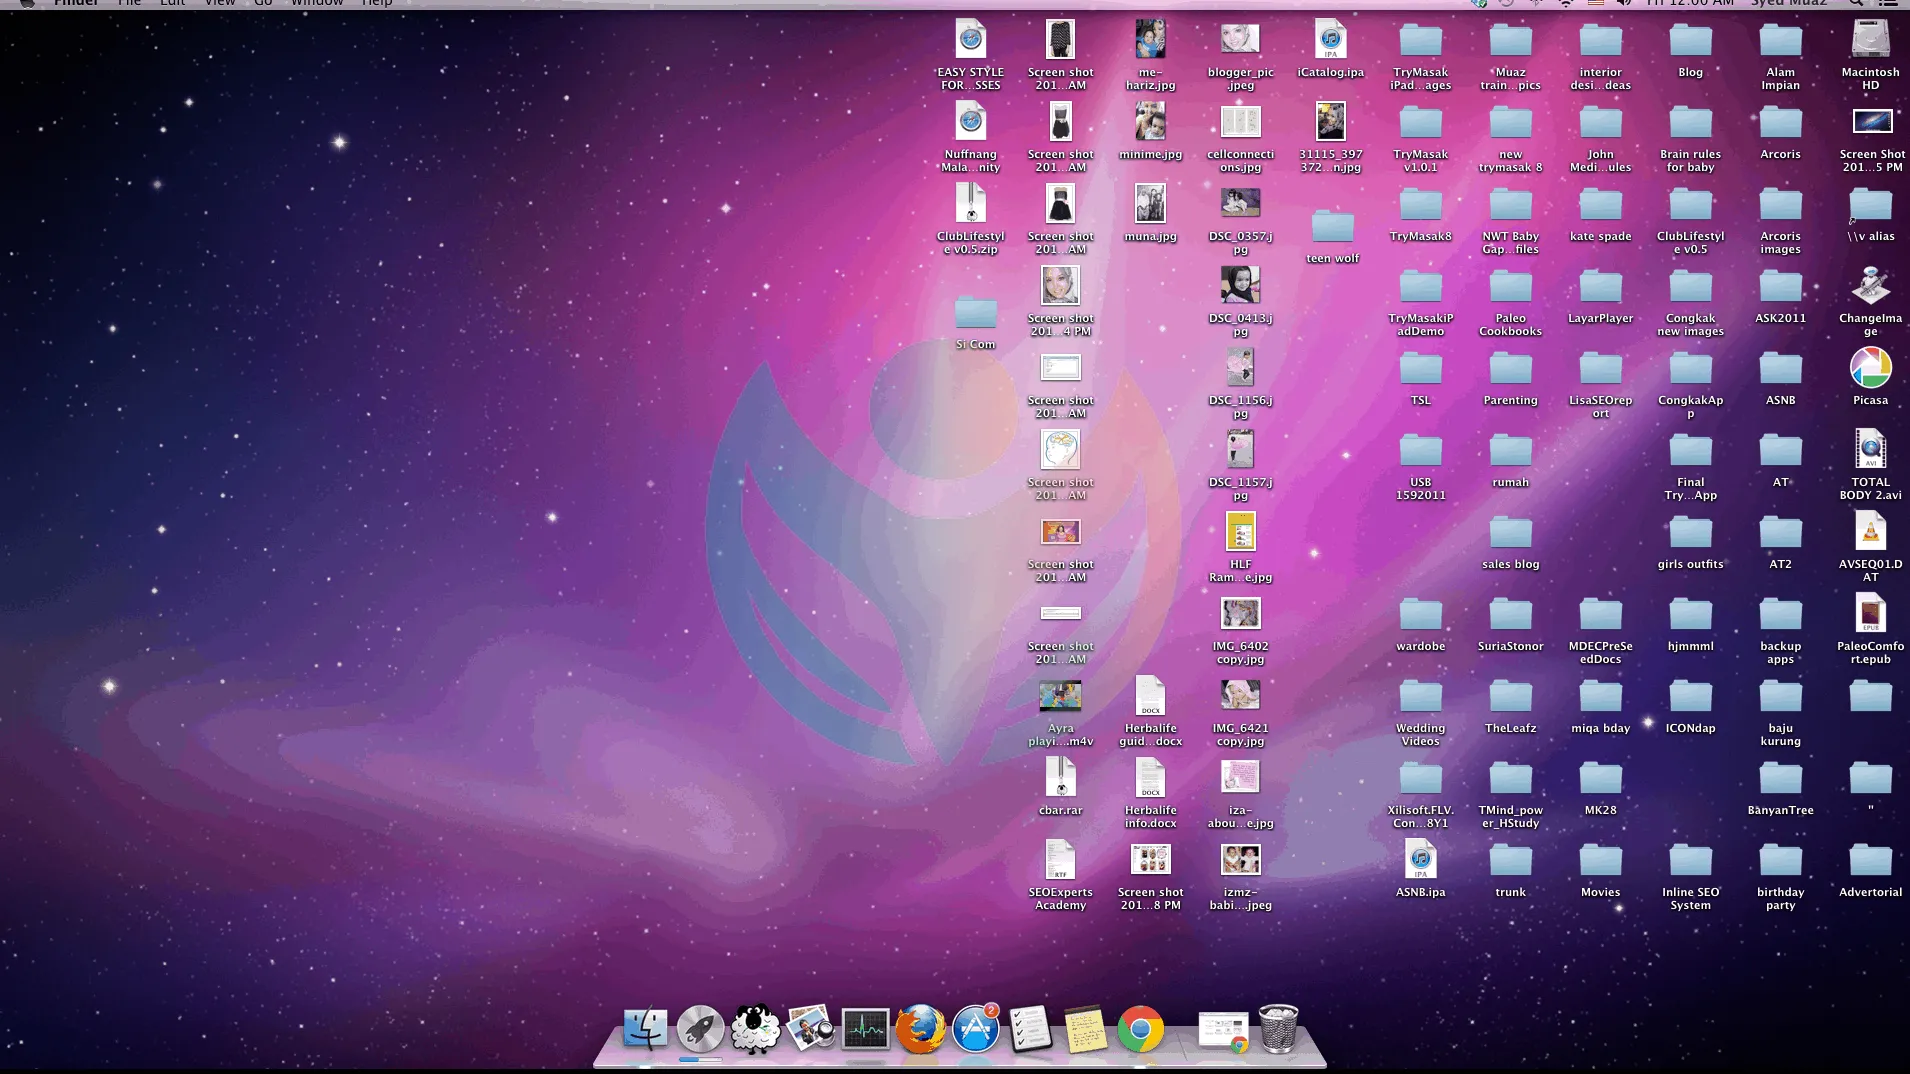Launch Firefox from the dock
1910x1074 pixels.
920,1029
